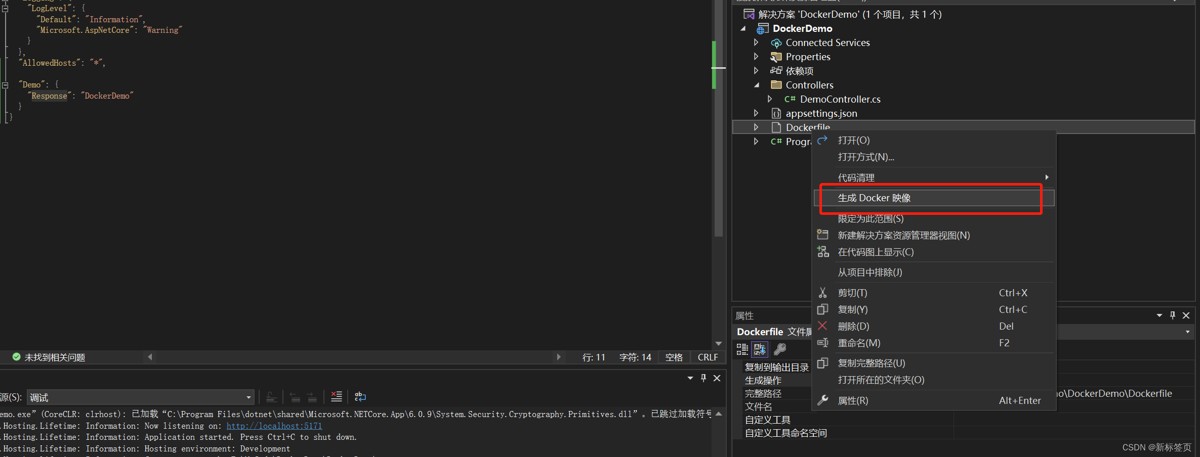Open Output panel window options arrow
The height and width of the screenshot is (457, 1200).
click(690, 379)
